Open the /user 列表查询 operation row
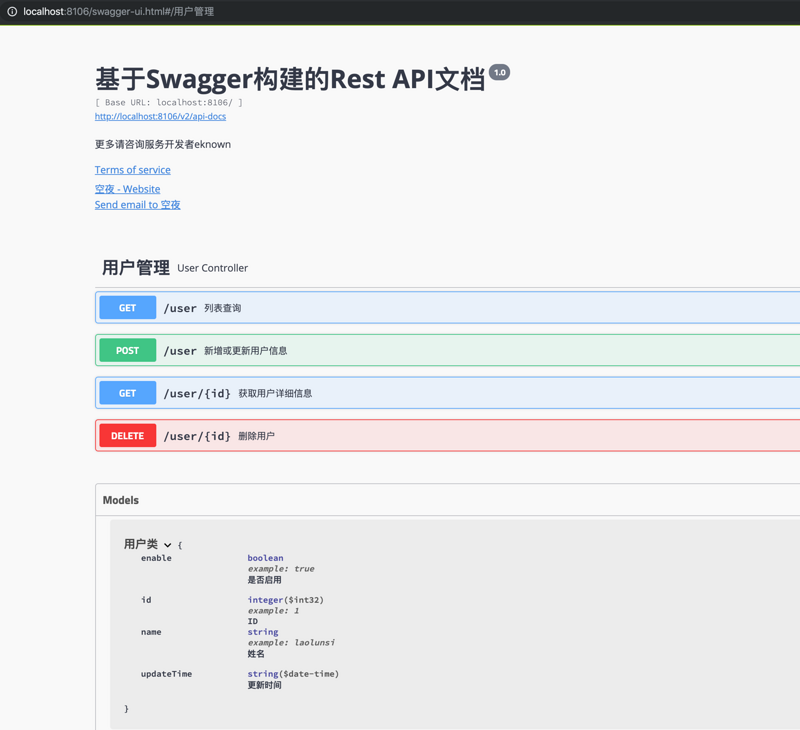This screenshot has height=730, width=800. tap(400, 307)
